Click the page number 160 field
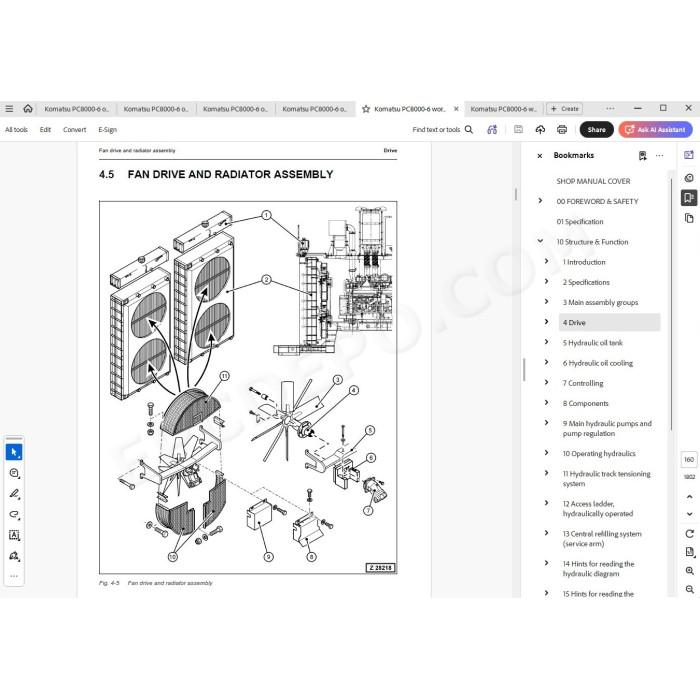The width and height of the screenshot is (700, 700). [689, 459]
